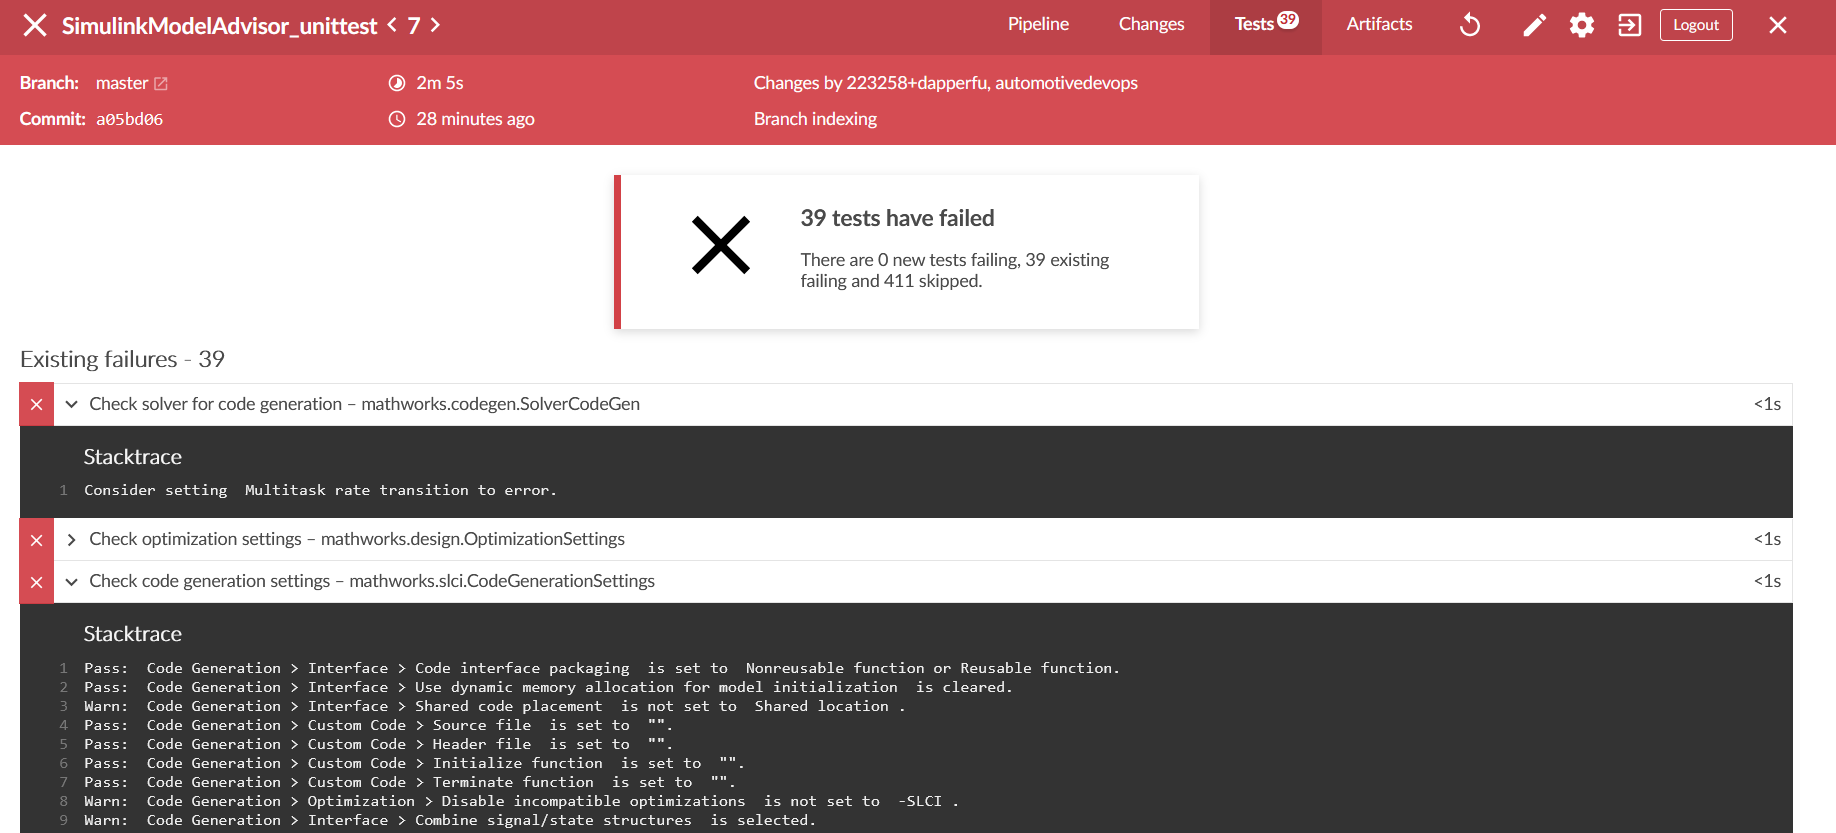Screen dimensions: 1836x833
Task: Click the 'Branch indexing' text
Action: [x=815, y=119]
